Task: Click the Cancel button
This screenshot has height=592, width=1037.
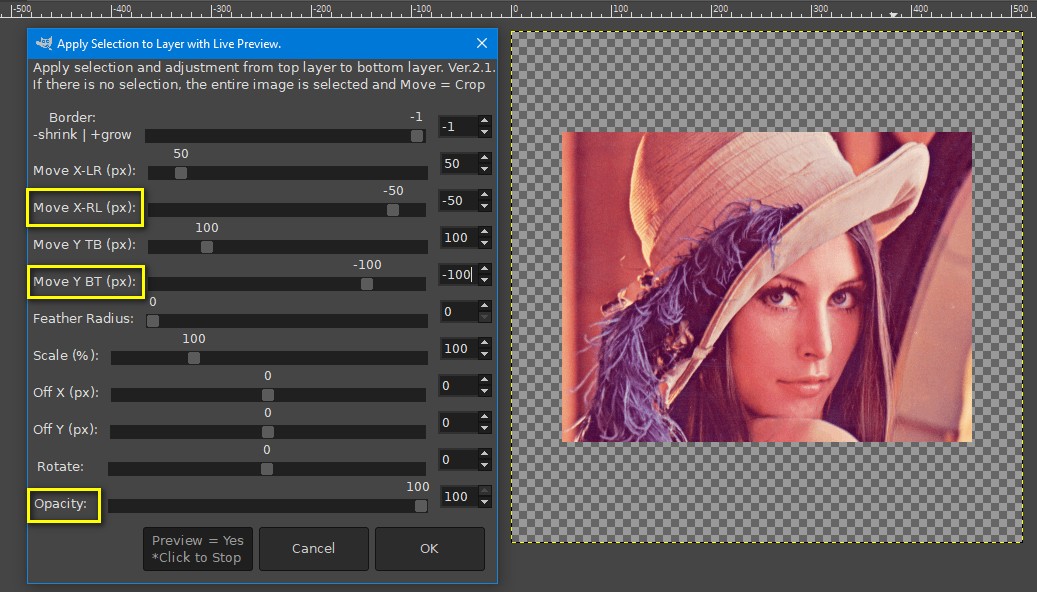Action: point(313,548)
